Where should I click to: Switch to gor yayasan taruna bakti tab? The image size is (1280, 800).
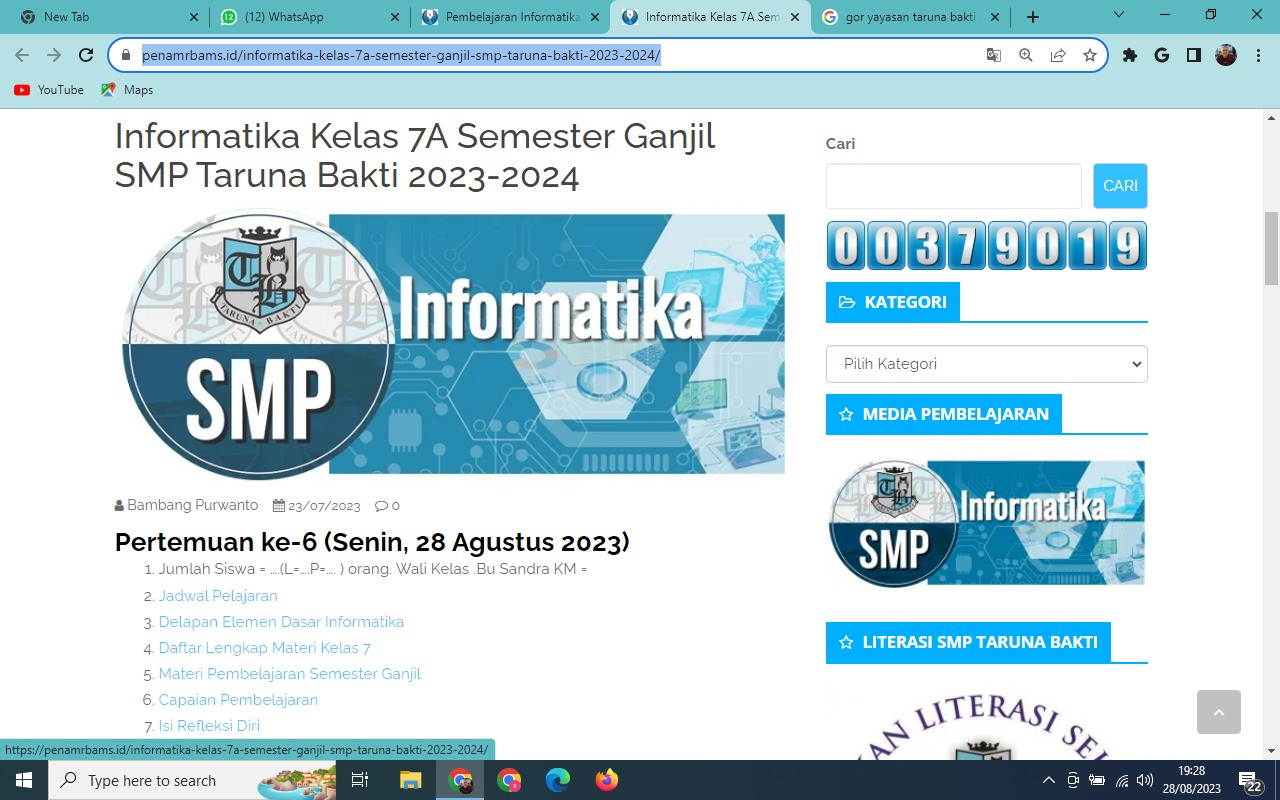910,17
